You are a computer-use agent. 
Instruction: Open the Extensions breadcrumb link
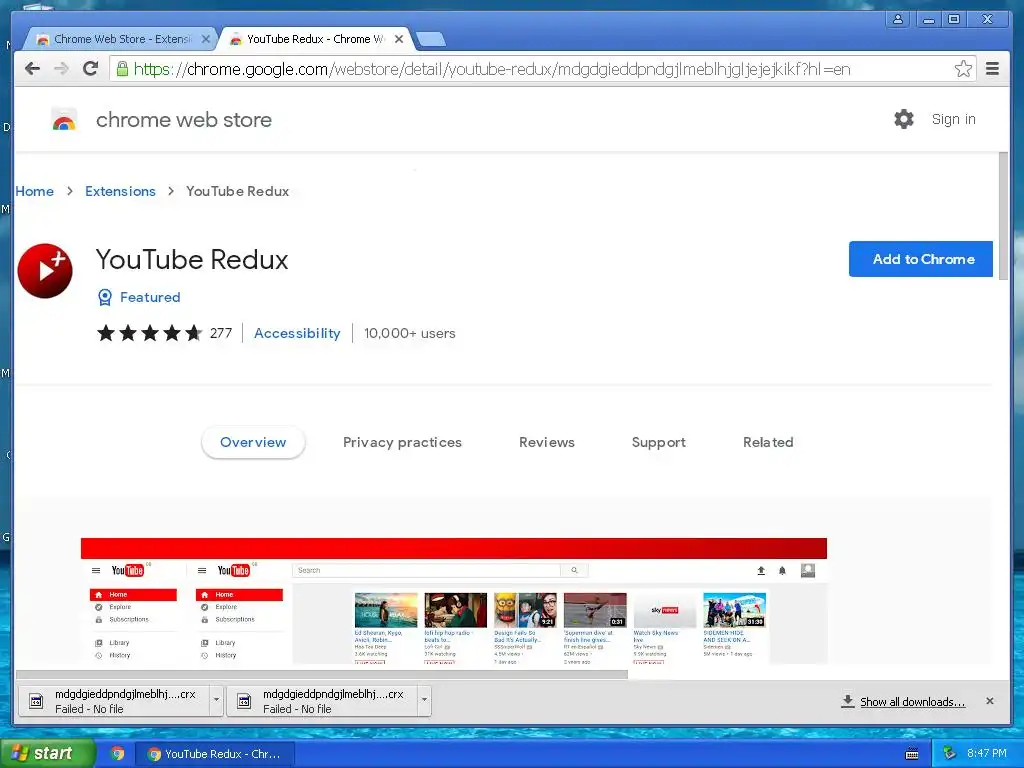(120, 191)
